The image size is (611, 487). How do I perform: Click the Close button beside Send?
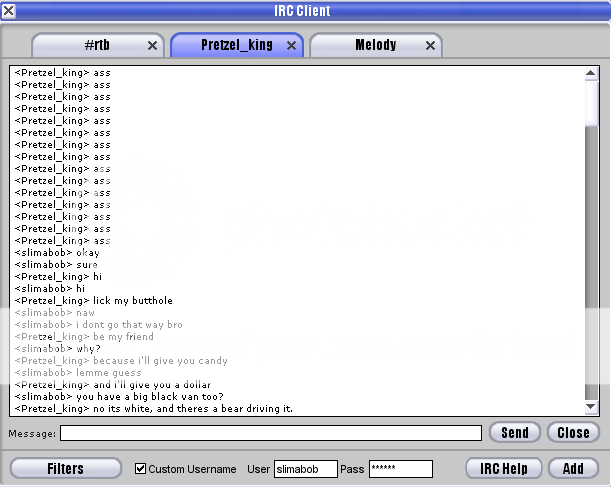pos(573,433)
